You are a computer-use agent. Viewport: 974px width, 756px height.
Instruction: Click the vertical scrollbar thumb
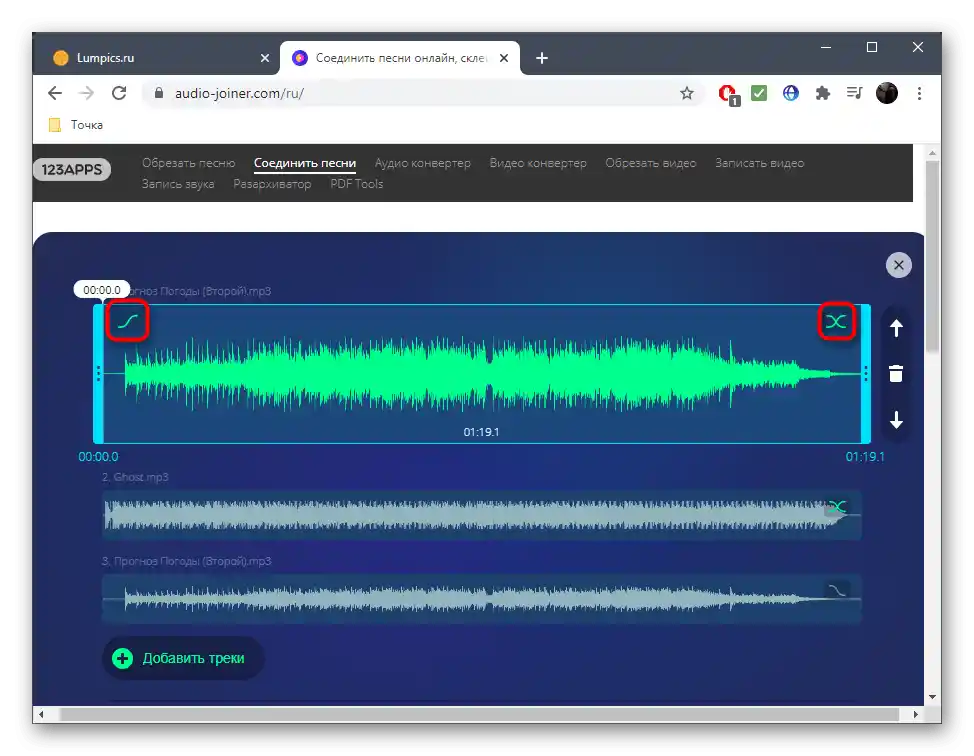click(x=932, y=256)
